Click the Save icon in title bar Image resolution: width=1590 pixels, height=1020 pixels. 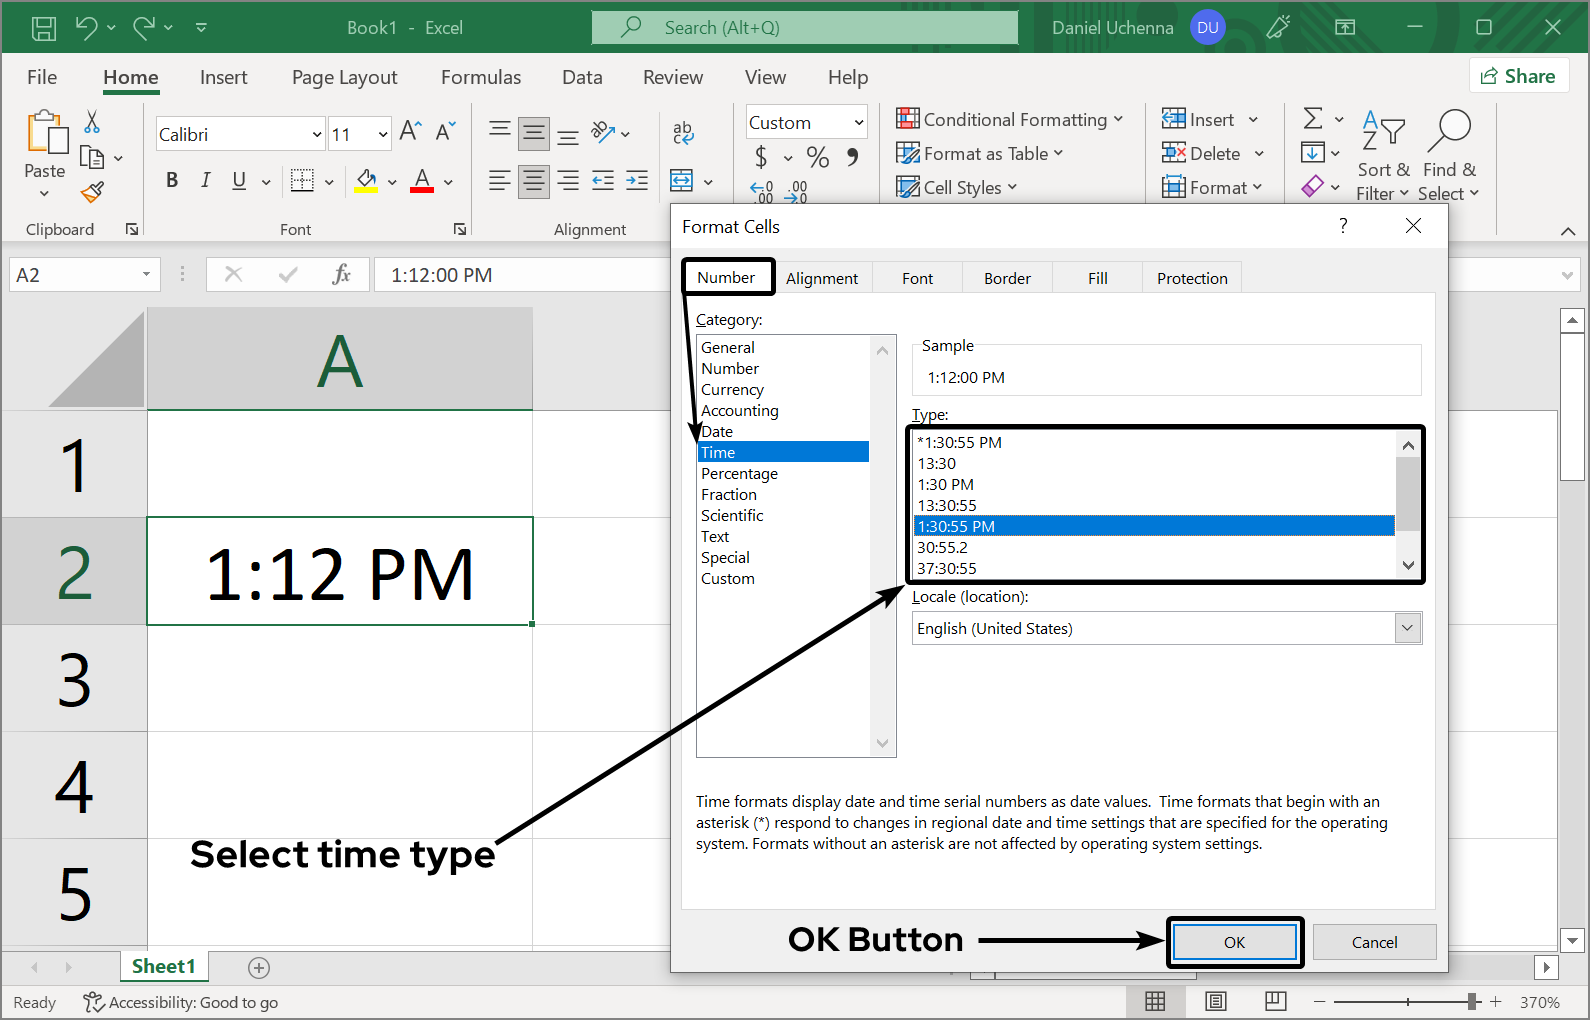click(44, 28)
